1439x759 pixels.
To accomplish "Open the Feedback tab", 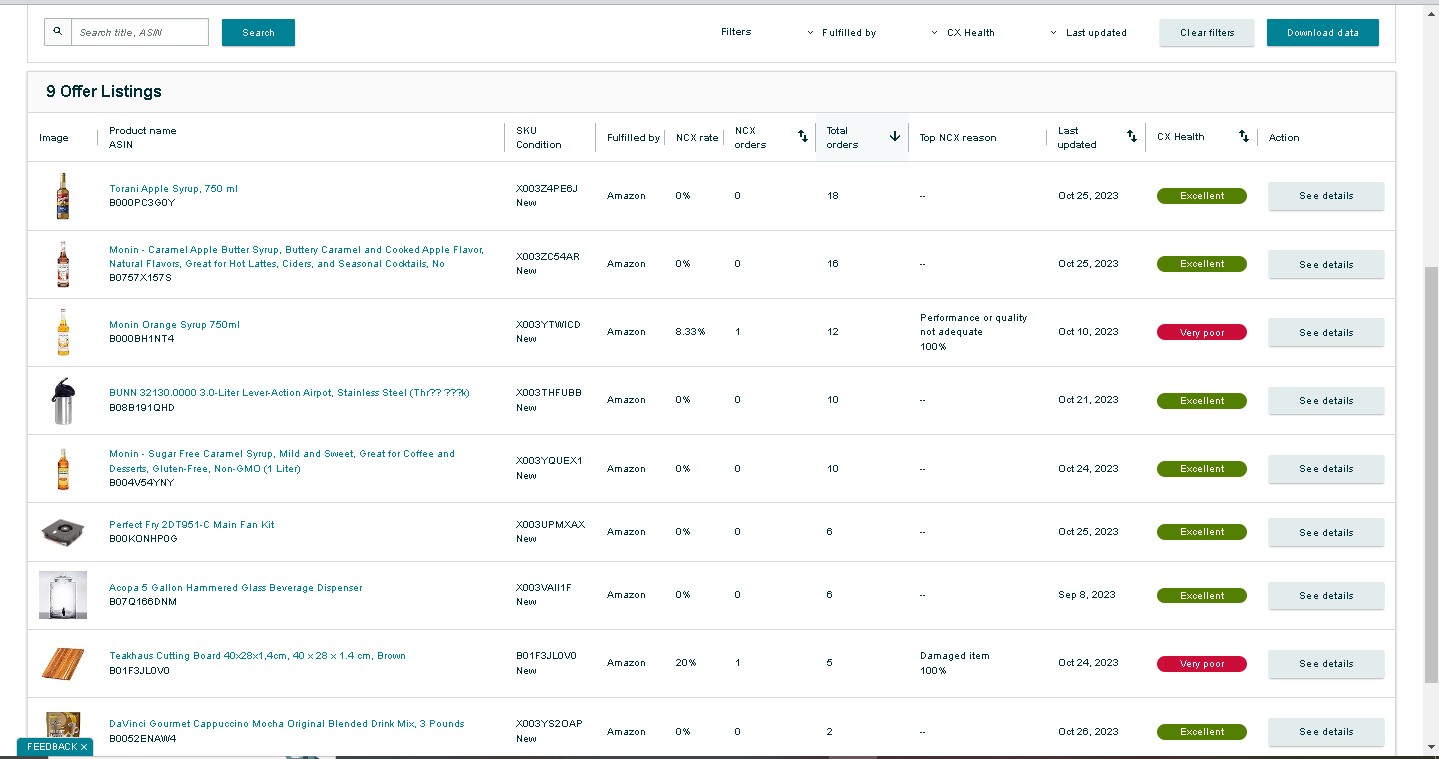I will tap(50, 747).
